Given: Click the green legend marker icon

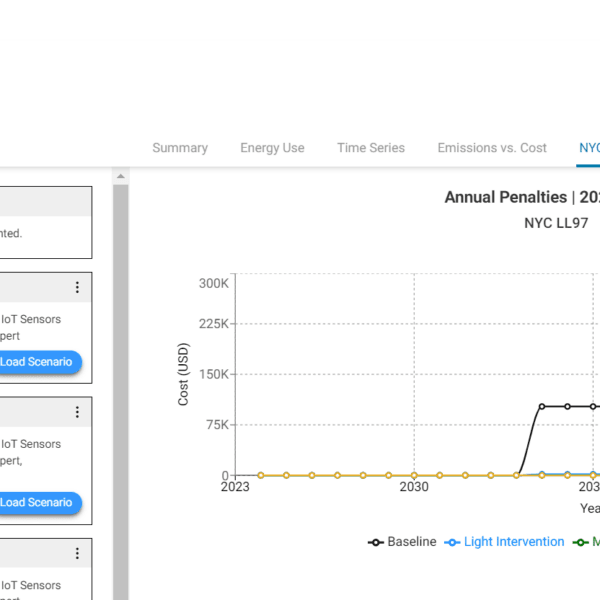Looking at the screenshot, I should (x=581, y=542).
